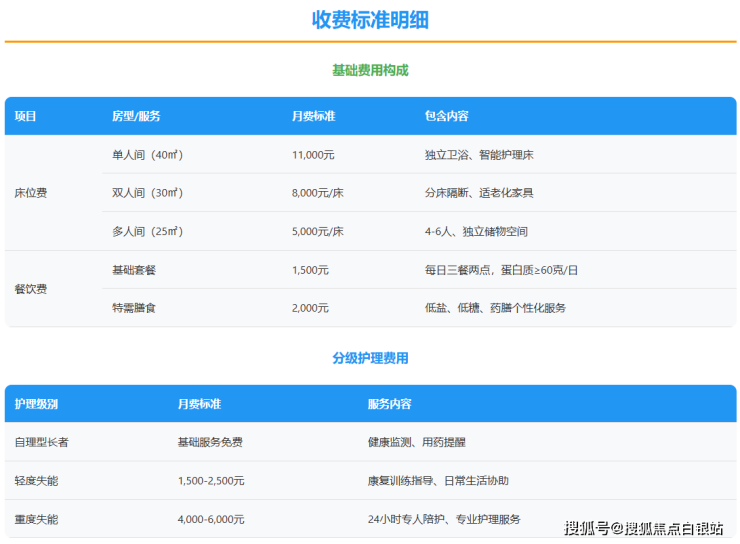Select the 重度失能 care level row
The image size is (740, 544).
click(x=36, y=519)
